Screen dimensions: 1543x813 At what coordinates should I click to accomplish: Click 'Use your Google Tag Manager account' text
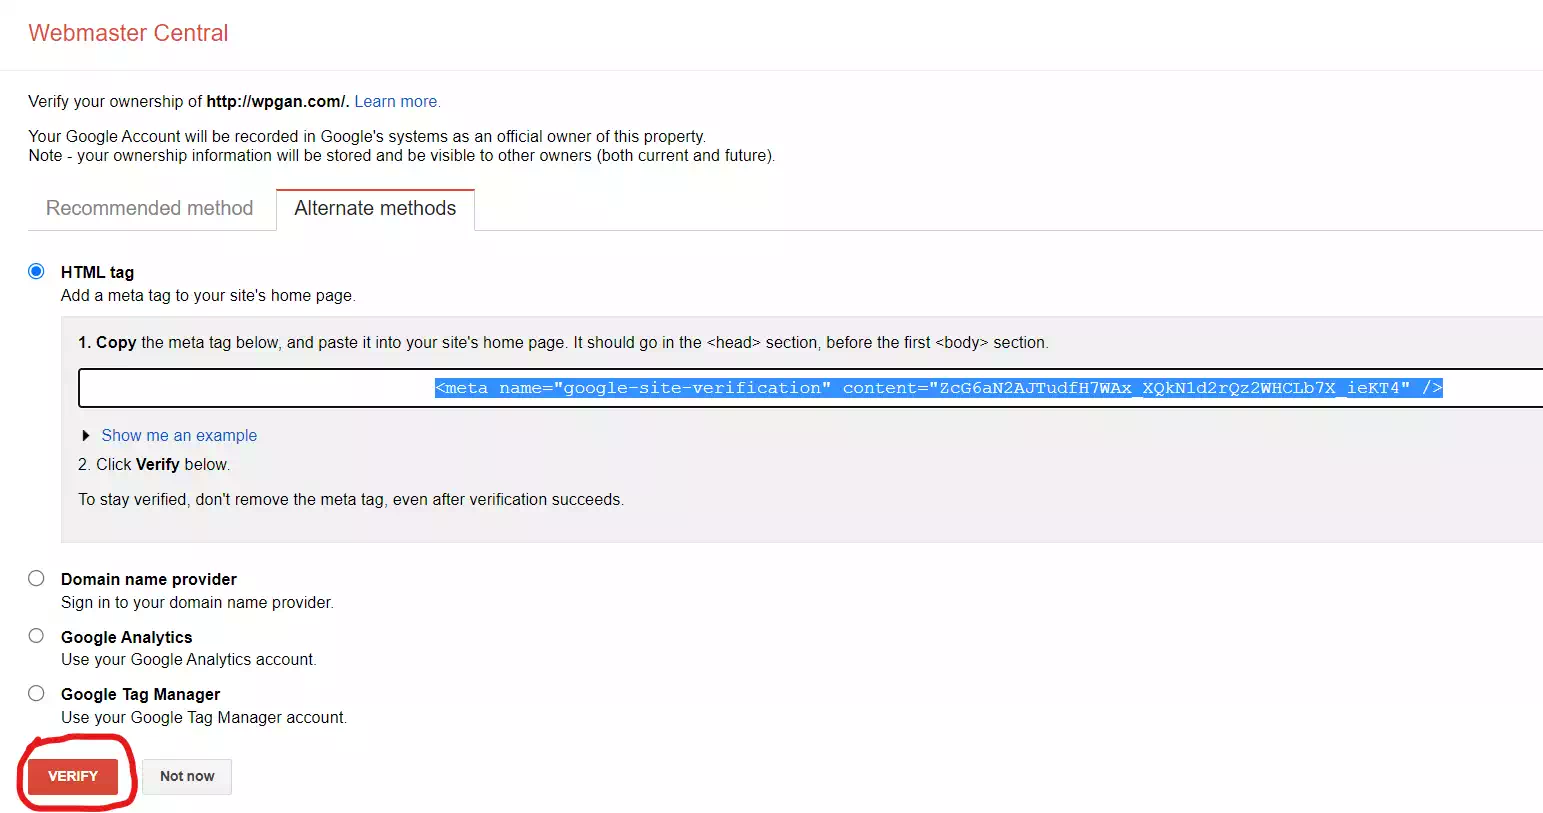[x=204, y=717]
